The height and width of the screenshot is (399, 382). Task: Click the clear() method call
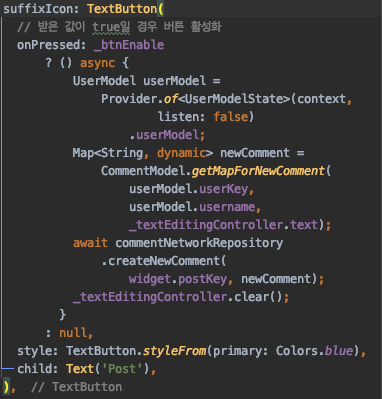258,297
